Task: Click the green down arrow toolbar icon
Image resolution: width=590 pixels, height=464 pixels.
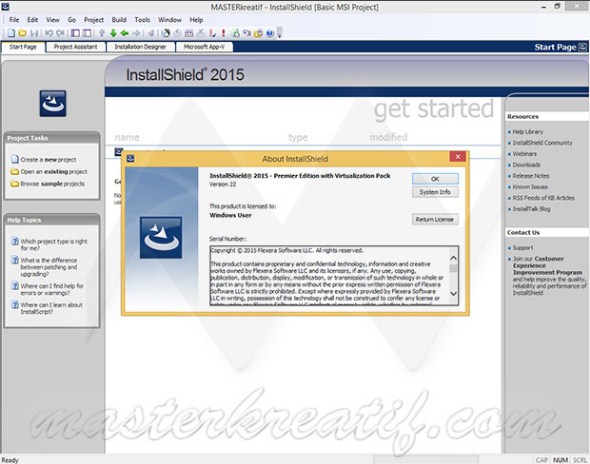Action: click(x=113, y=33)
